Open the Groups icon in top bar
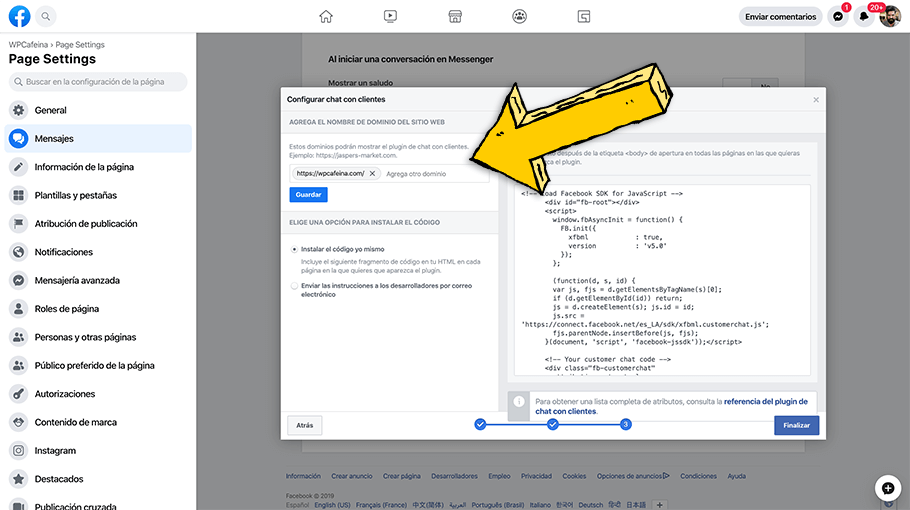Viewport: 910px width, 510px height. point(519,16)
